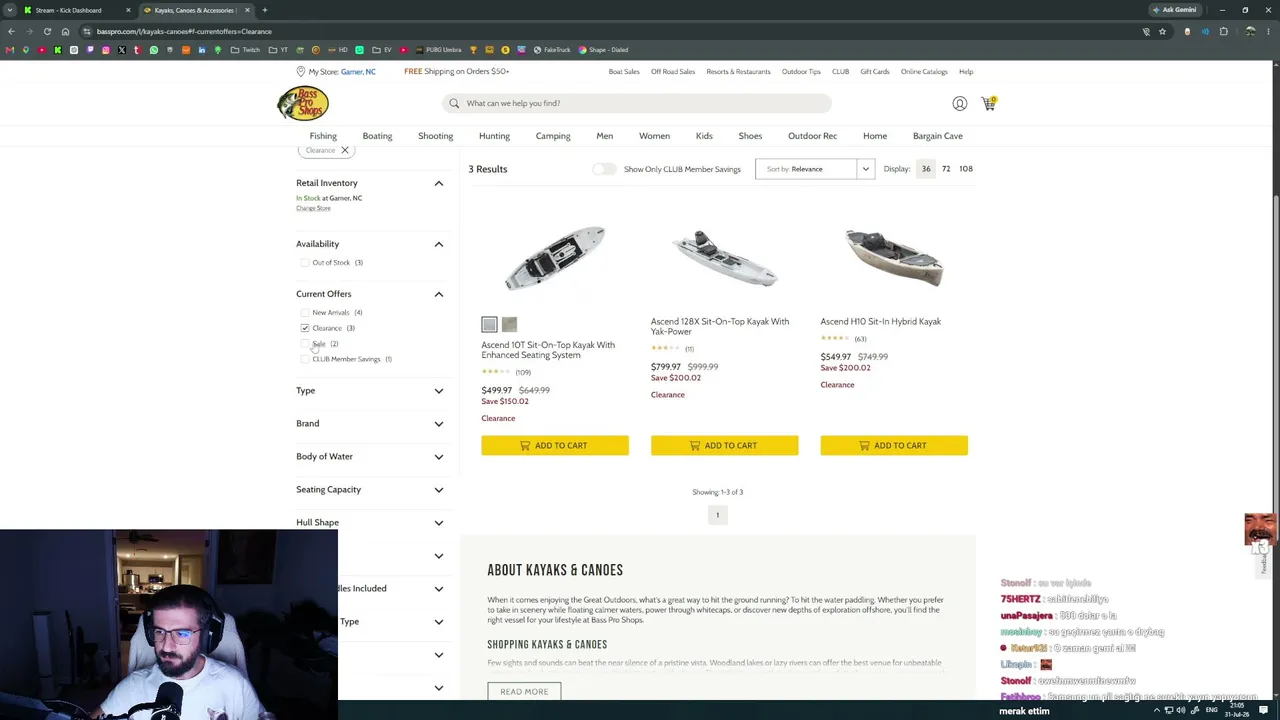
Task: Open the Bargain Cave menu
Action: pos(937,136)
